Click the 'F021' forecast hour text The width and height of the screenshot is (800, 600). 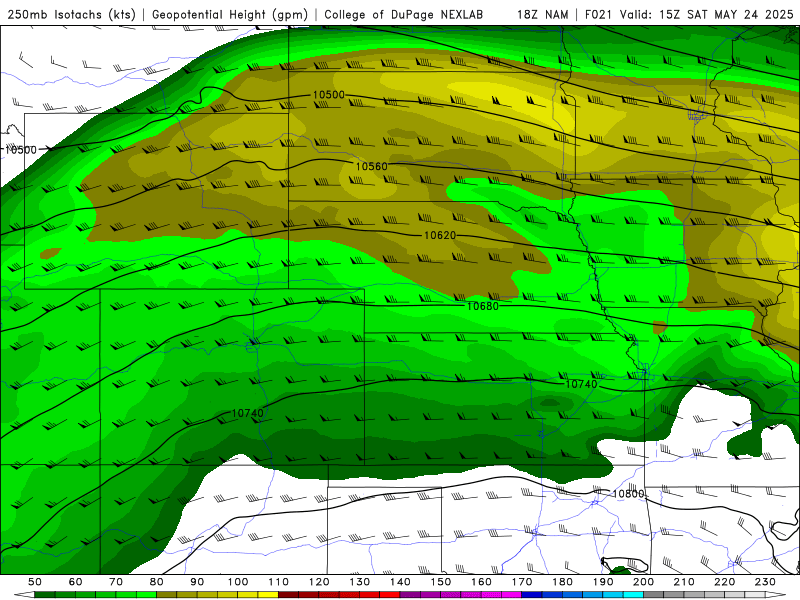(598, 14)
